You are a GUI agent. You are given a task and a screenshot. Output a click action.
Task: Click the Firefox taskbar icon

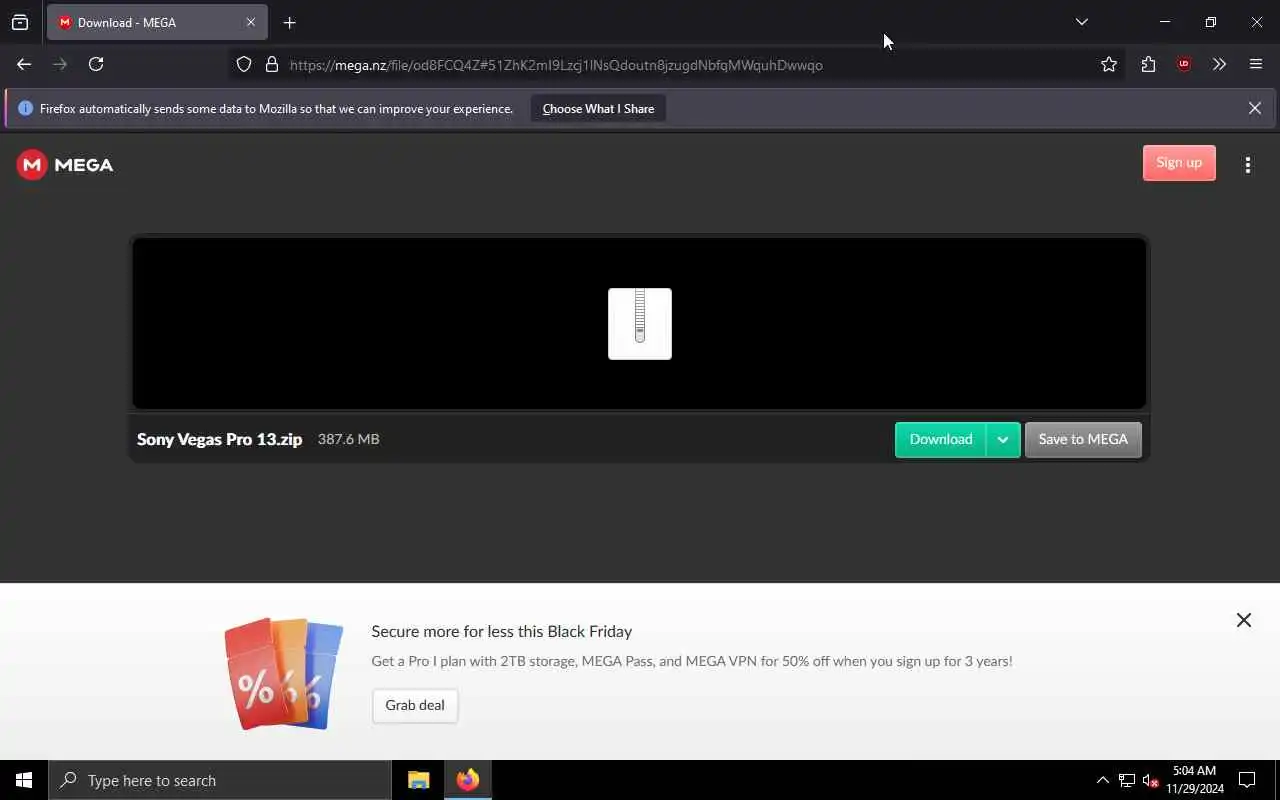pyautogui.click(x=468, y=780)
